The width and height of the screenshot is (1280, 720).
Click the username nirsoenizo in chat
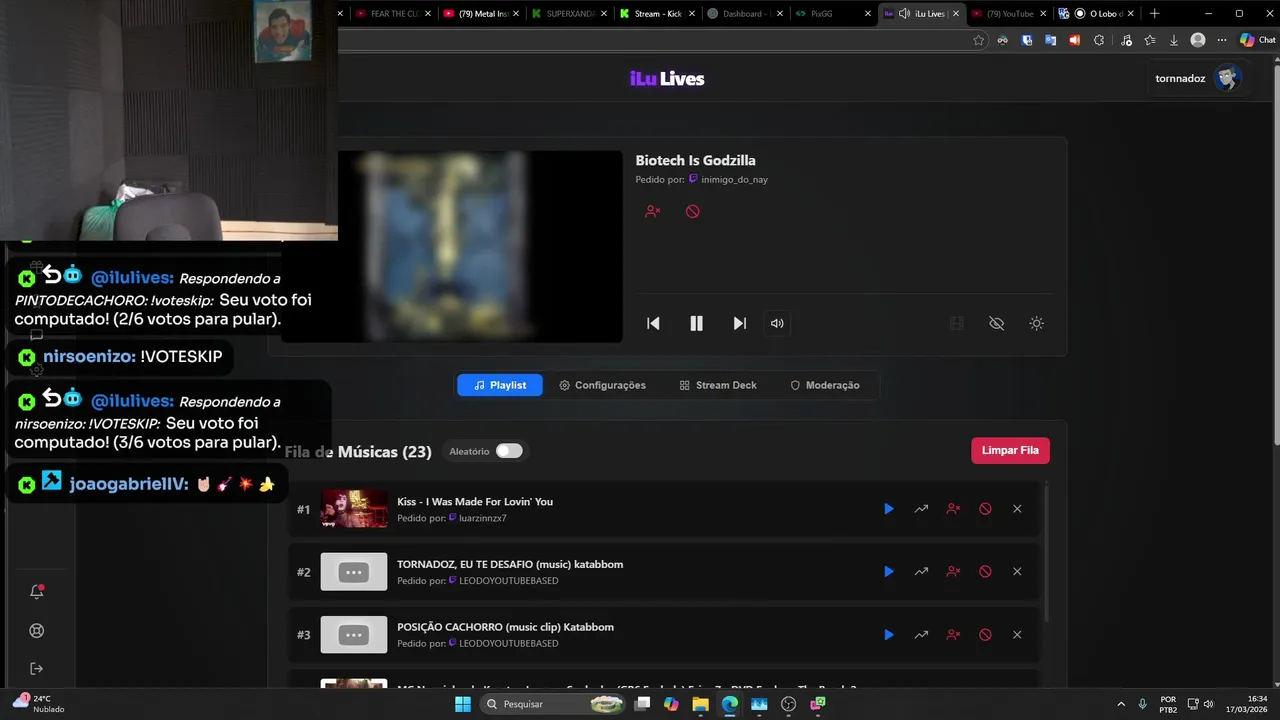[x=88, y=357]
